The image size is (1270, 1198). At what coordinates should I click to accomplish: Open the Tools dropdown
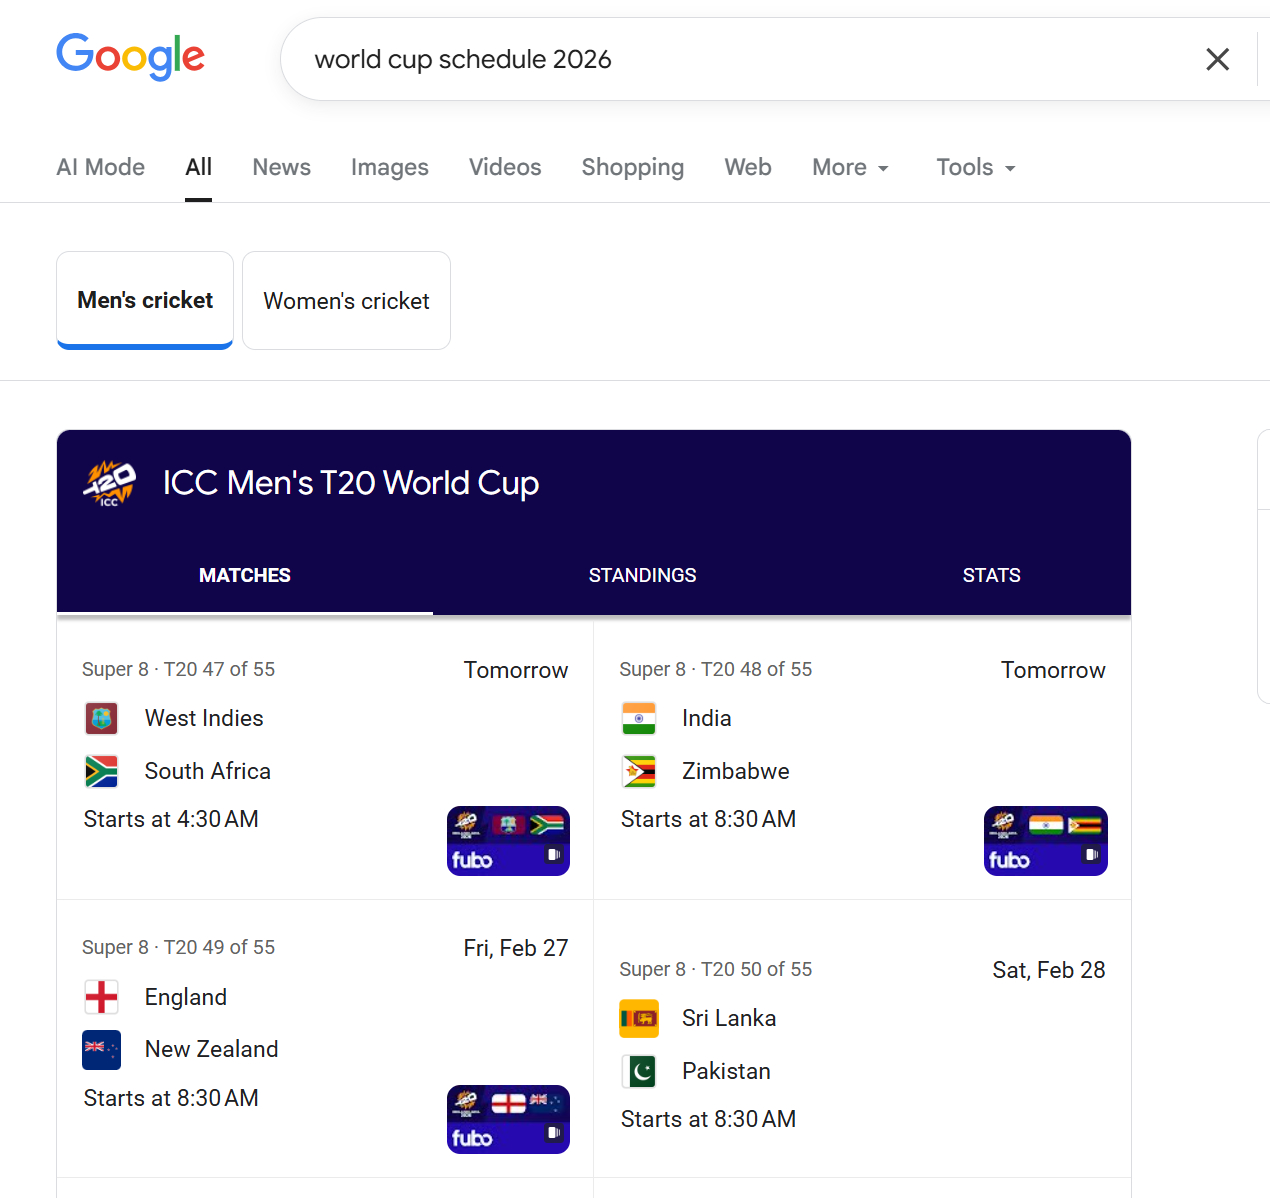tap(975, 168)
